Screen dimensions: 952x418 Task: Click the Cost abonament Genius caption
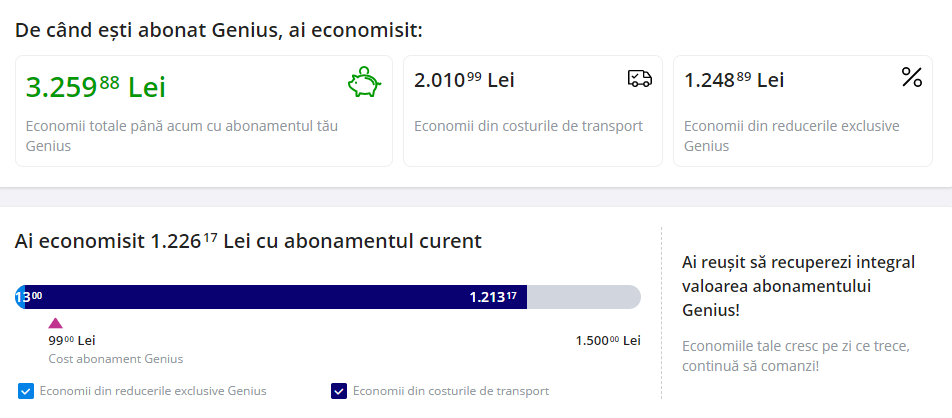(115, 359)
